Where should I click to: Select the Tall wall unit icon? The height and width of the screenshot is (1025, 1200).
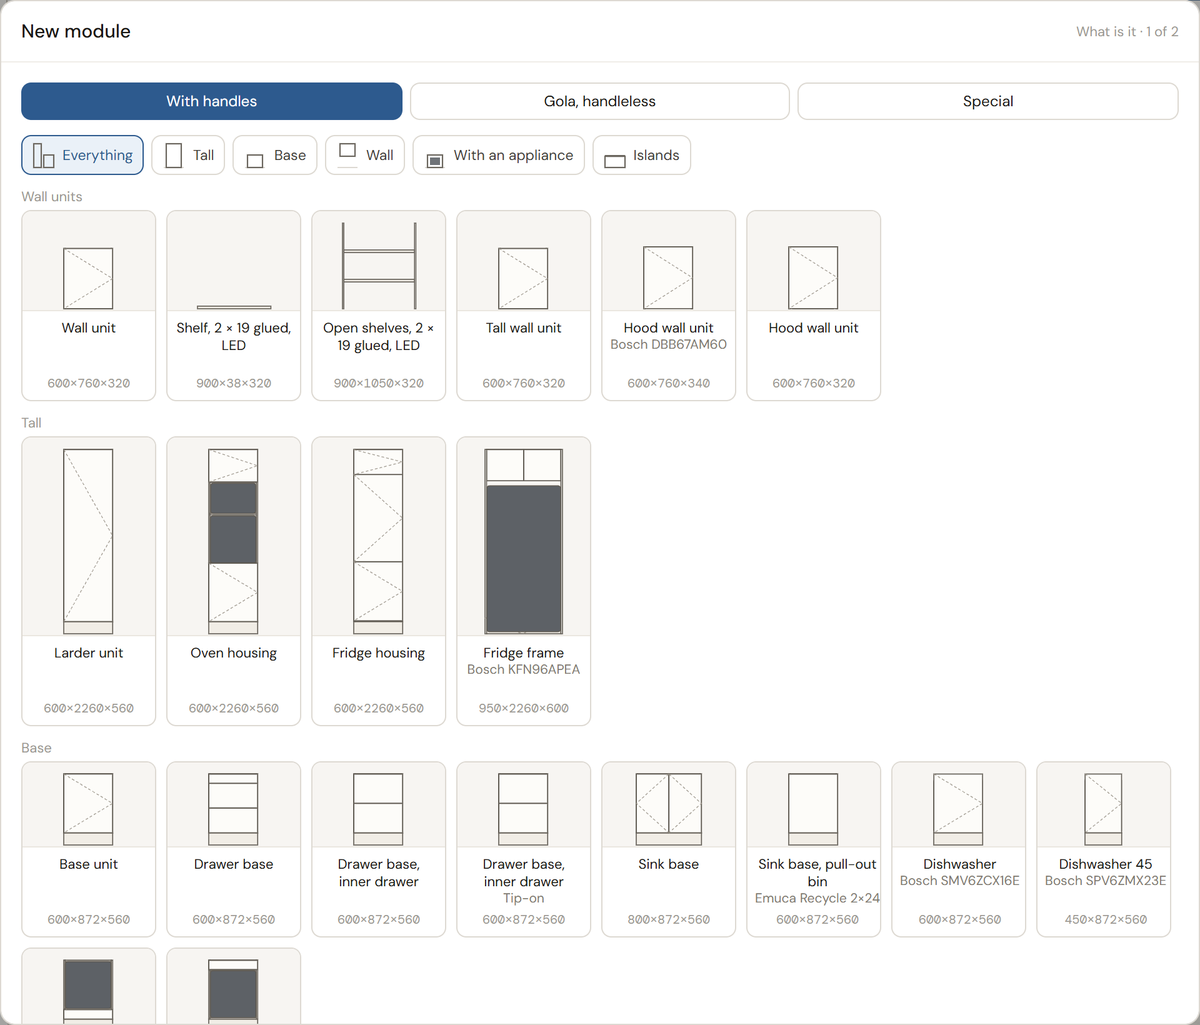tap(523, 278)
